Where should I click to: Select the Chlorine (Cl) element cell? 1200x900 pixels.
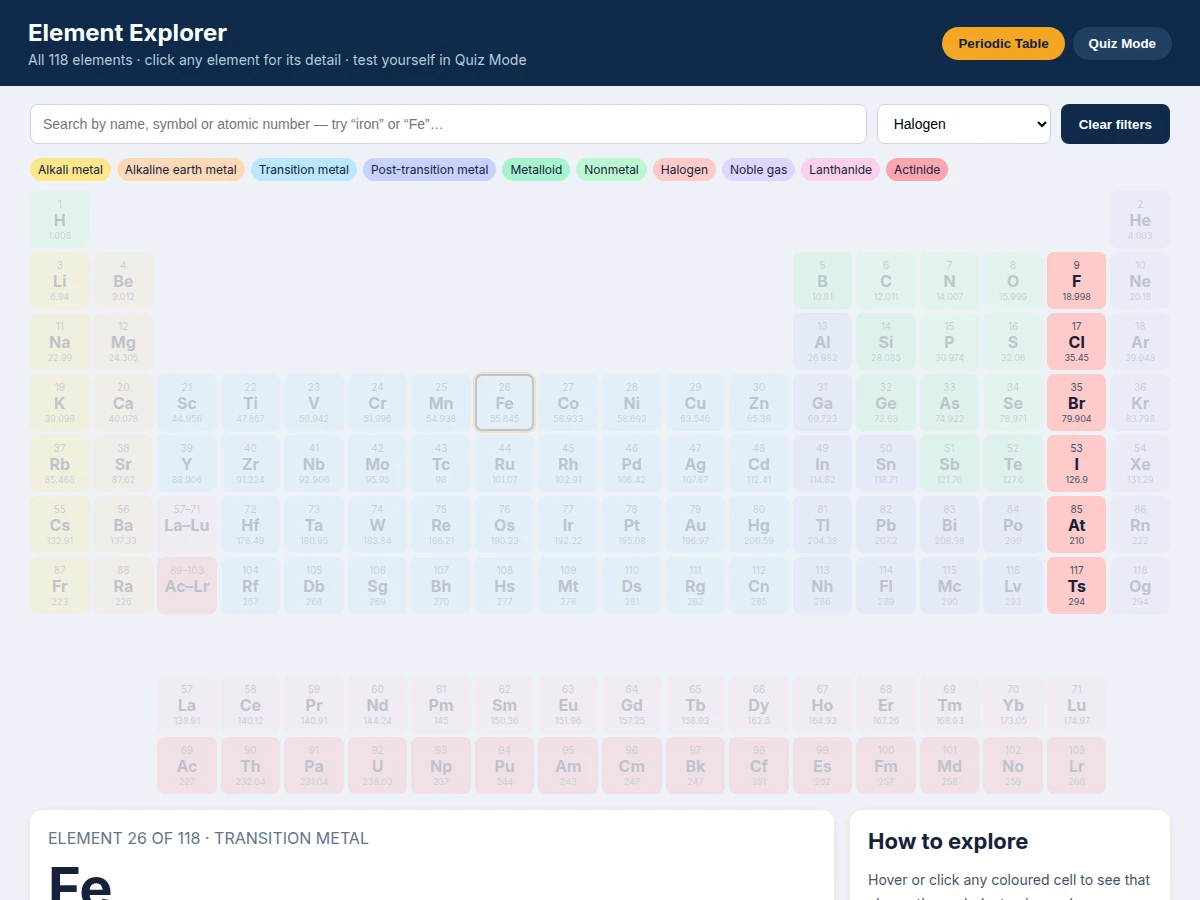pyautogui.click(x=1076, y=342)
